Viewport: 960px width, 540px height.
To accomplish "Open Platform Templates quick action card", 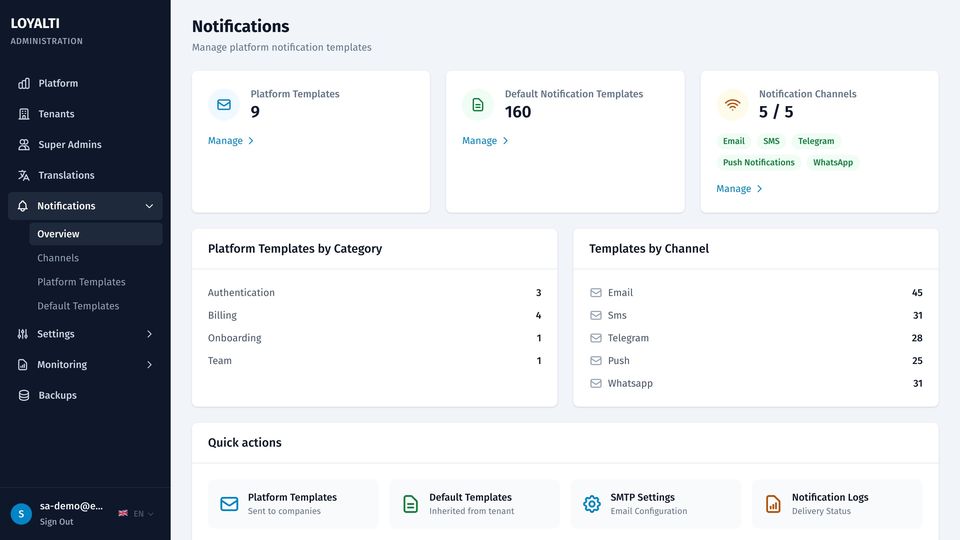I will click(293, 504).
